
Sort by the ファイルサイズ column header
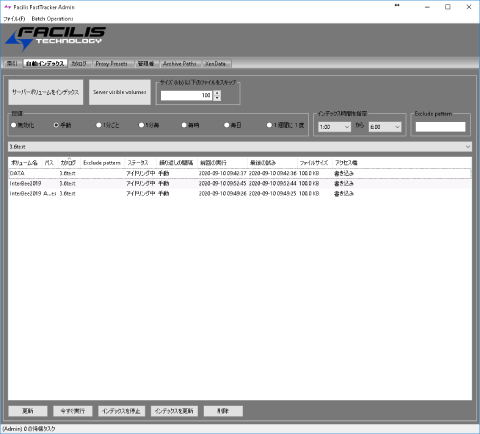point(314,163)
